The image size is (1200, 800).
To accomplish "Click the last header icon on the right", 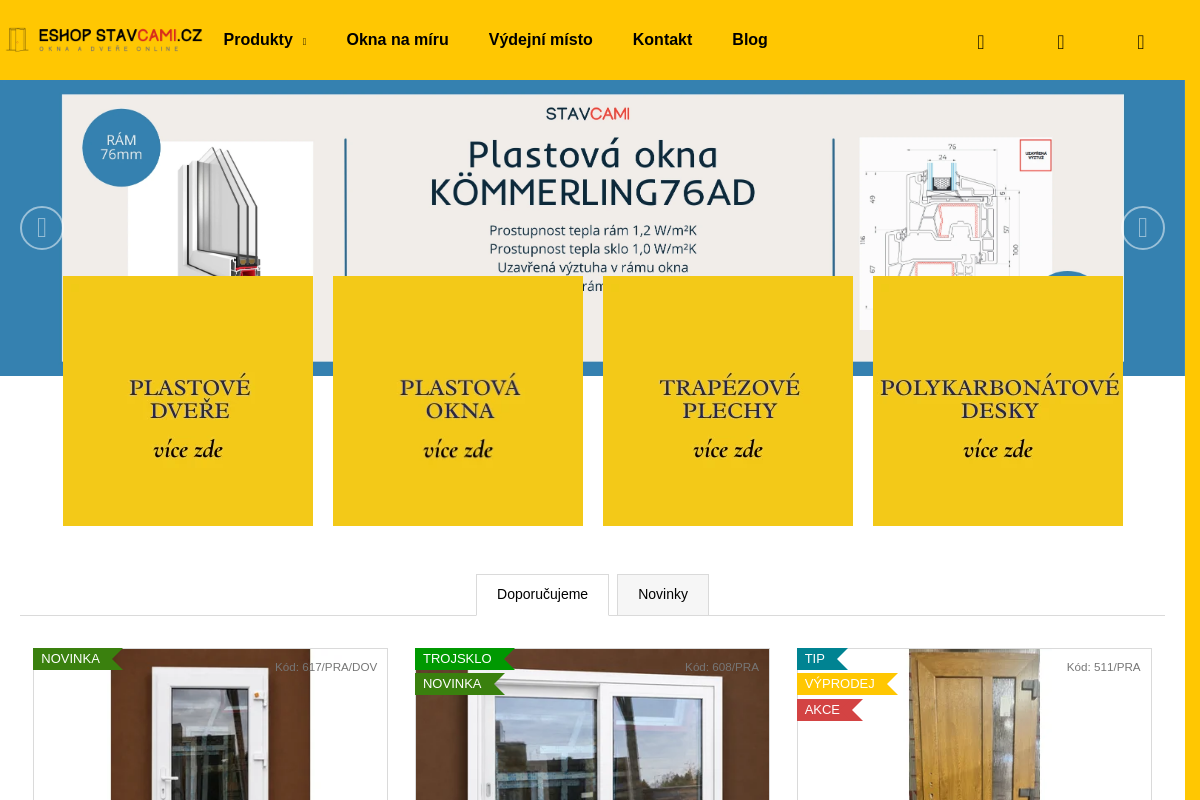I will (1141, 42).
